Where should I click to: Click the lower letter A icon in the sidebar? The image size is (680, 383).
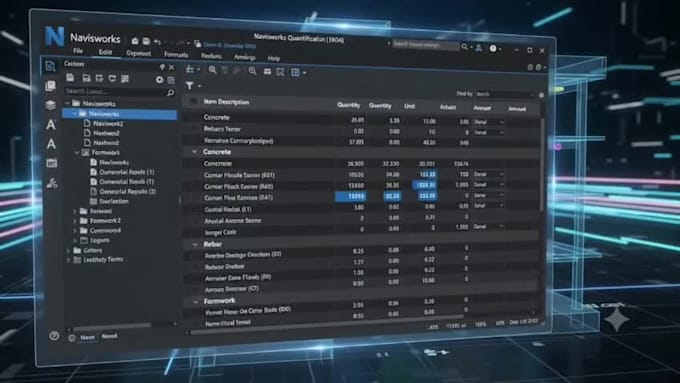tap(51, 144)
